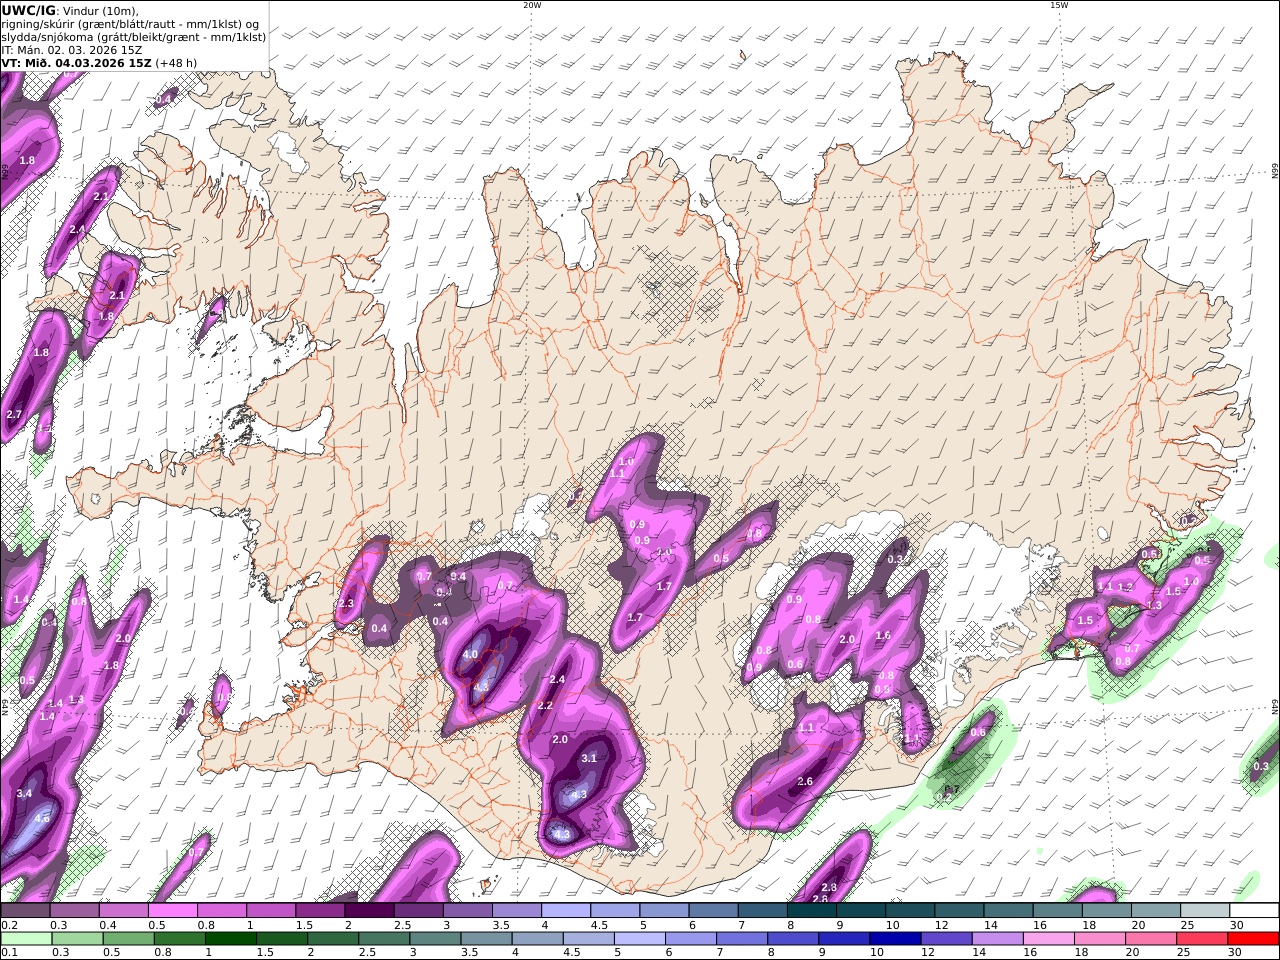This screenshot has height=960, width=1280.
Task: Click the light lavender swatch above 4 in upper row
Action: 564,911
